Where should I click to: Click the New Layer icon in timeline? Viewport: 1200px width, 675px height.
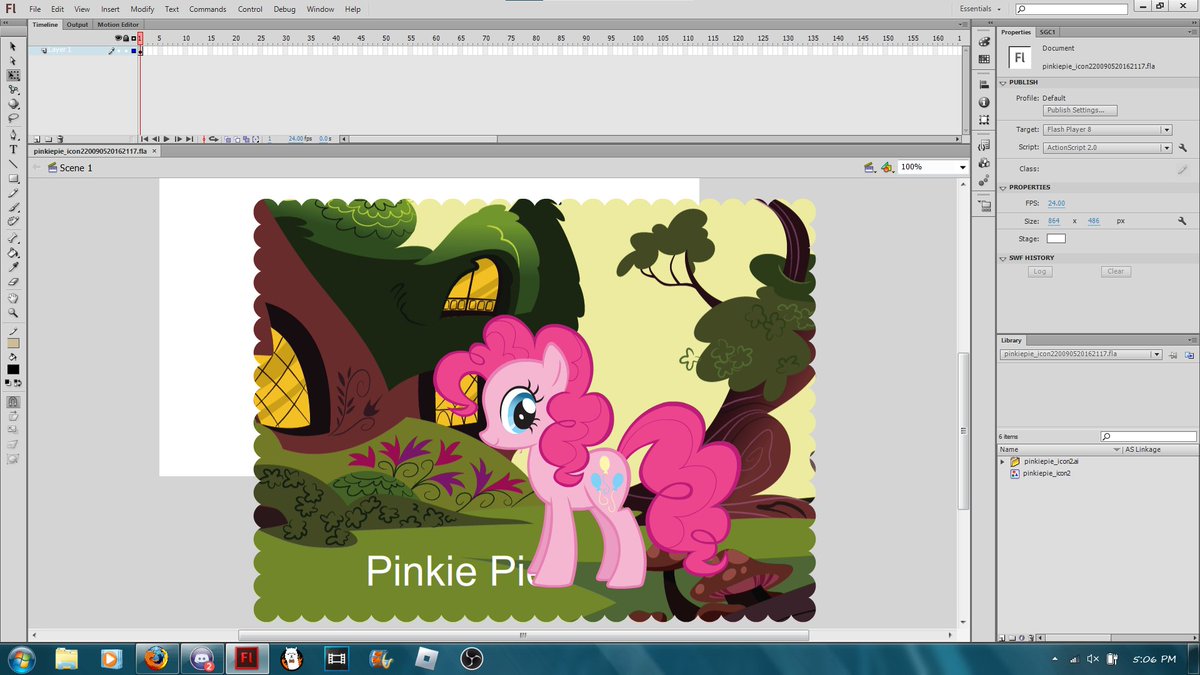coord(37,139)
